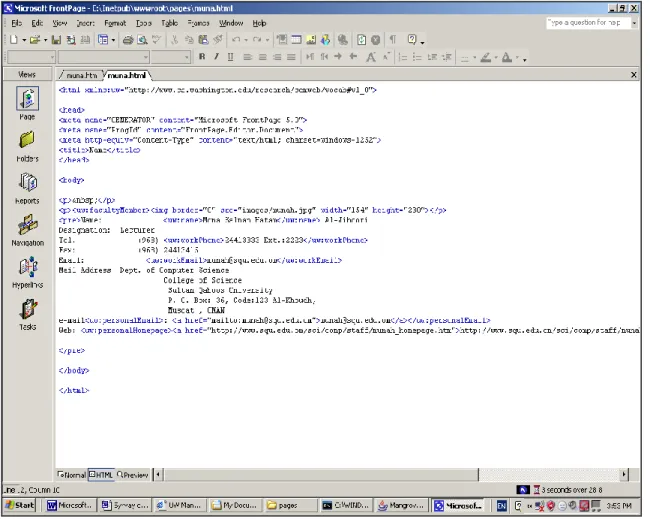
Task: Open Tasks view in Views bar
Action: click(x=27, y=315)
